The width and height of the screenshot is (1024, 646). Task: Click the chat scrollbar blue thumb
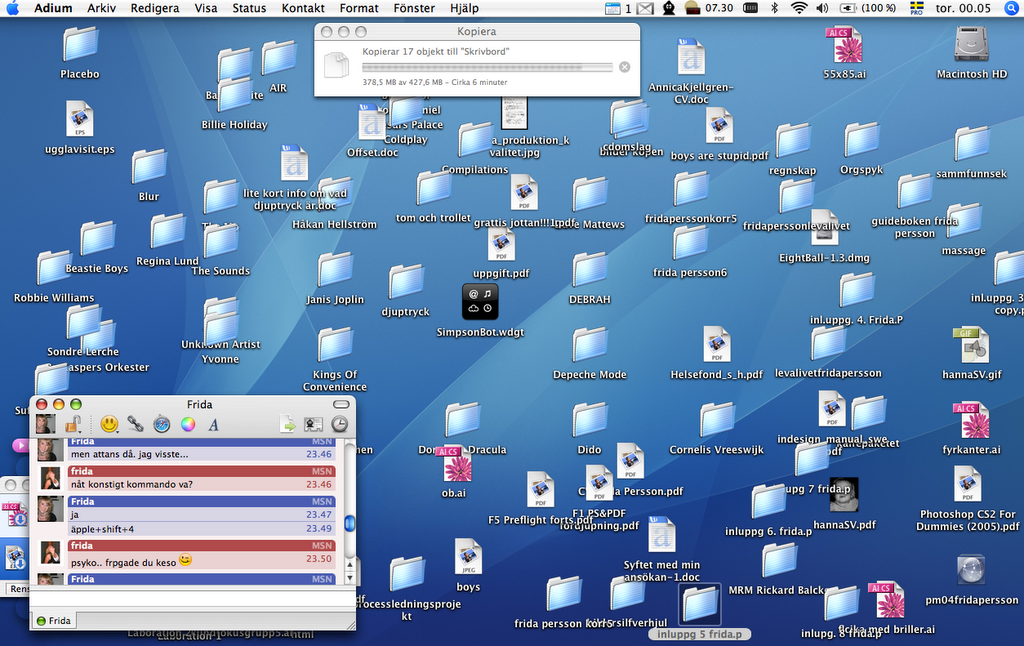[349, 524]
